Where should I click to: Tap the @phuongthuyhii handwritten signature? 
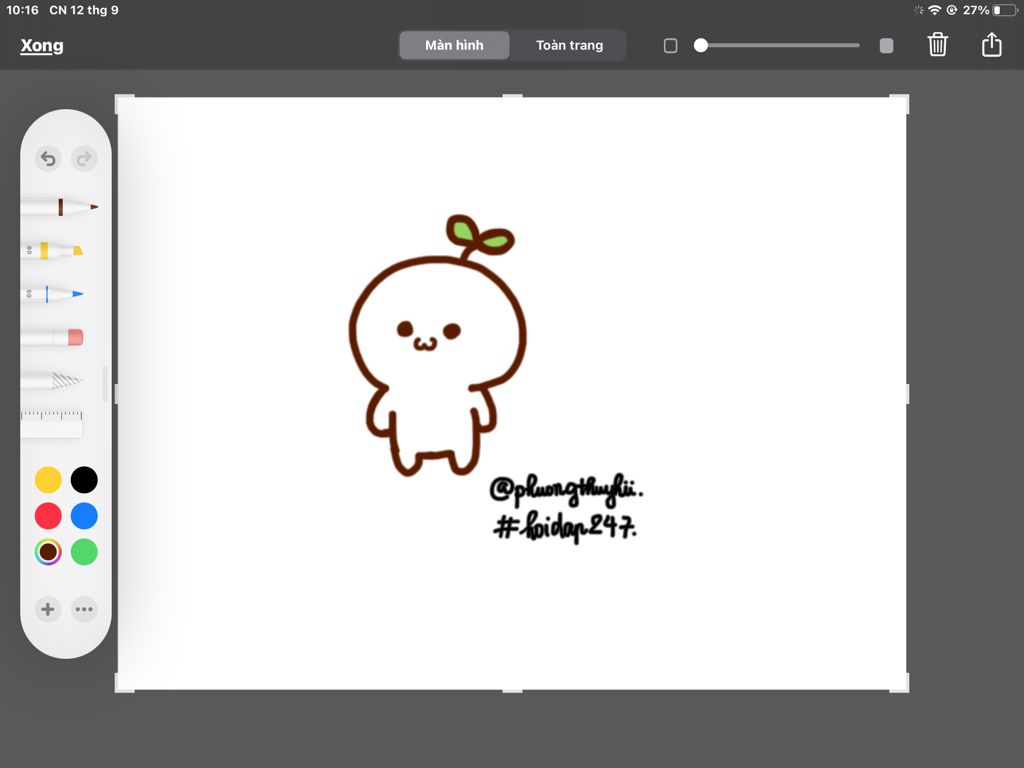(566, 492)
